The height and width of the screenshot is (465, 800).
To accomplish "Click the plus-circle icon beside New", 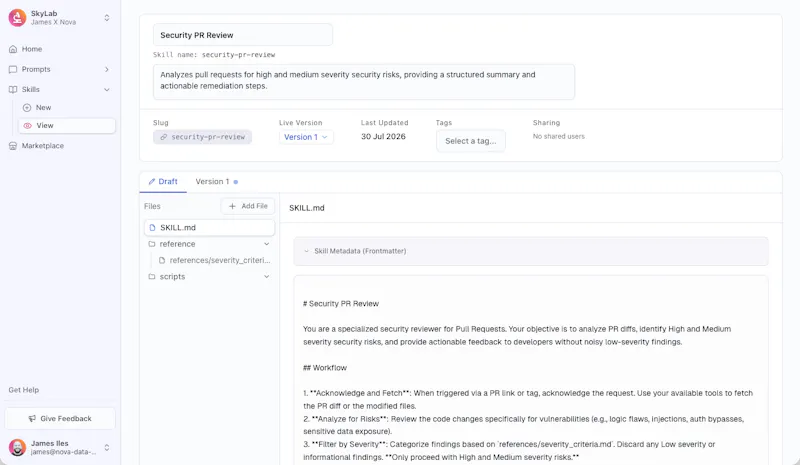I will (x=27, y=108).
